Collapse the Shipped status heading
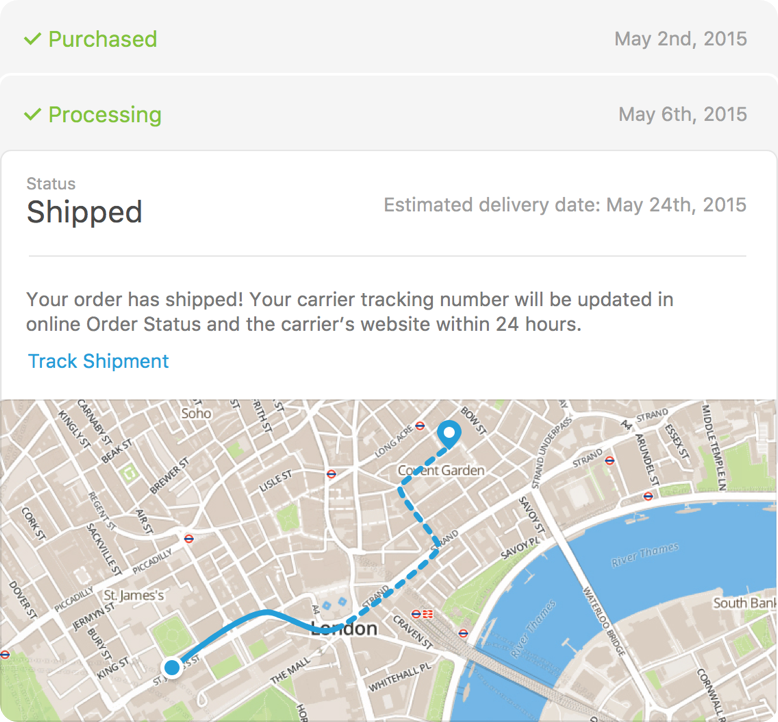The image size is (778, 722). (x=84, y=212)
